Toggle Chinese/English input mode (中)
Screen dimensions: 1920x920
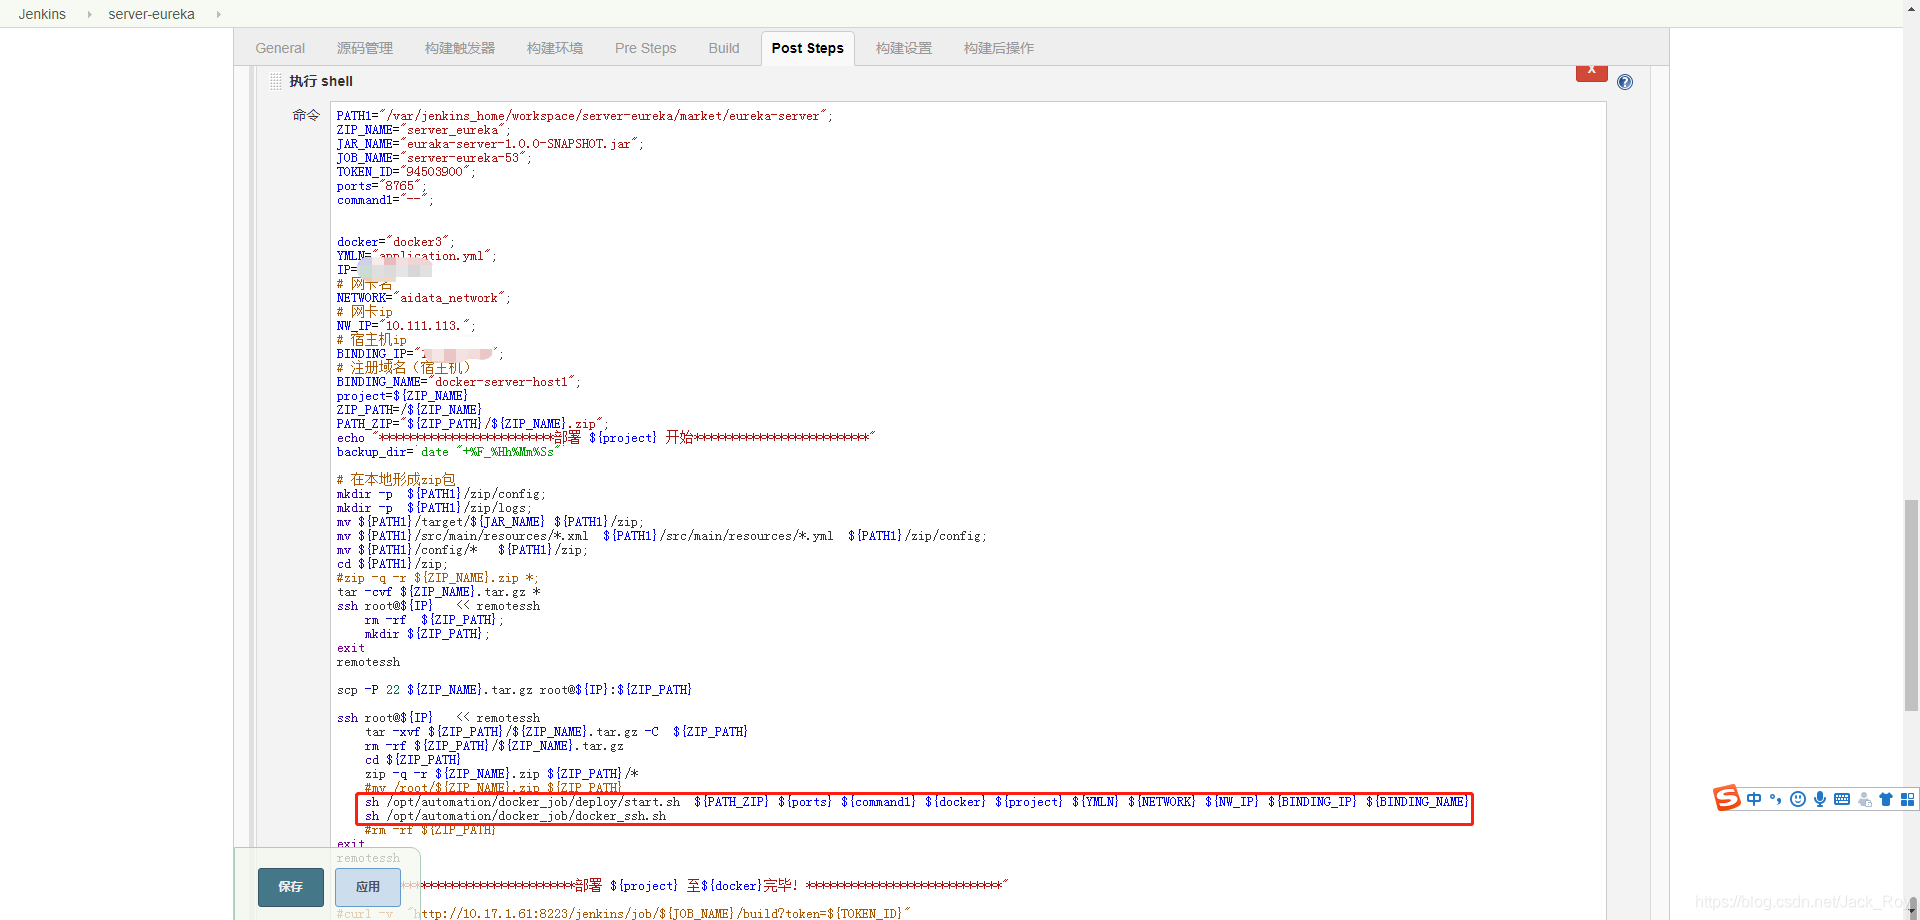1754,799
